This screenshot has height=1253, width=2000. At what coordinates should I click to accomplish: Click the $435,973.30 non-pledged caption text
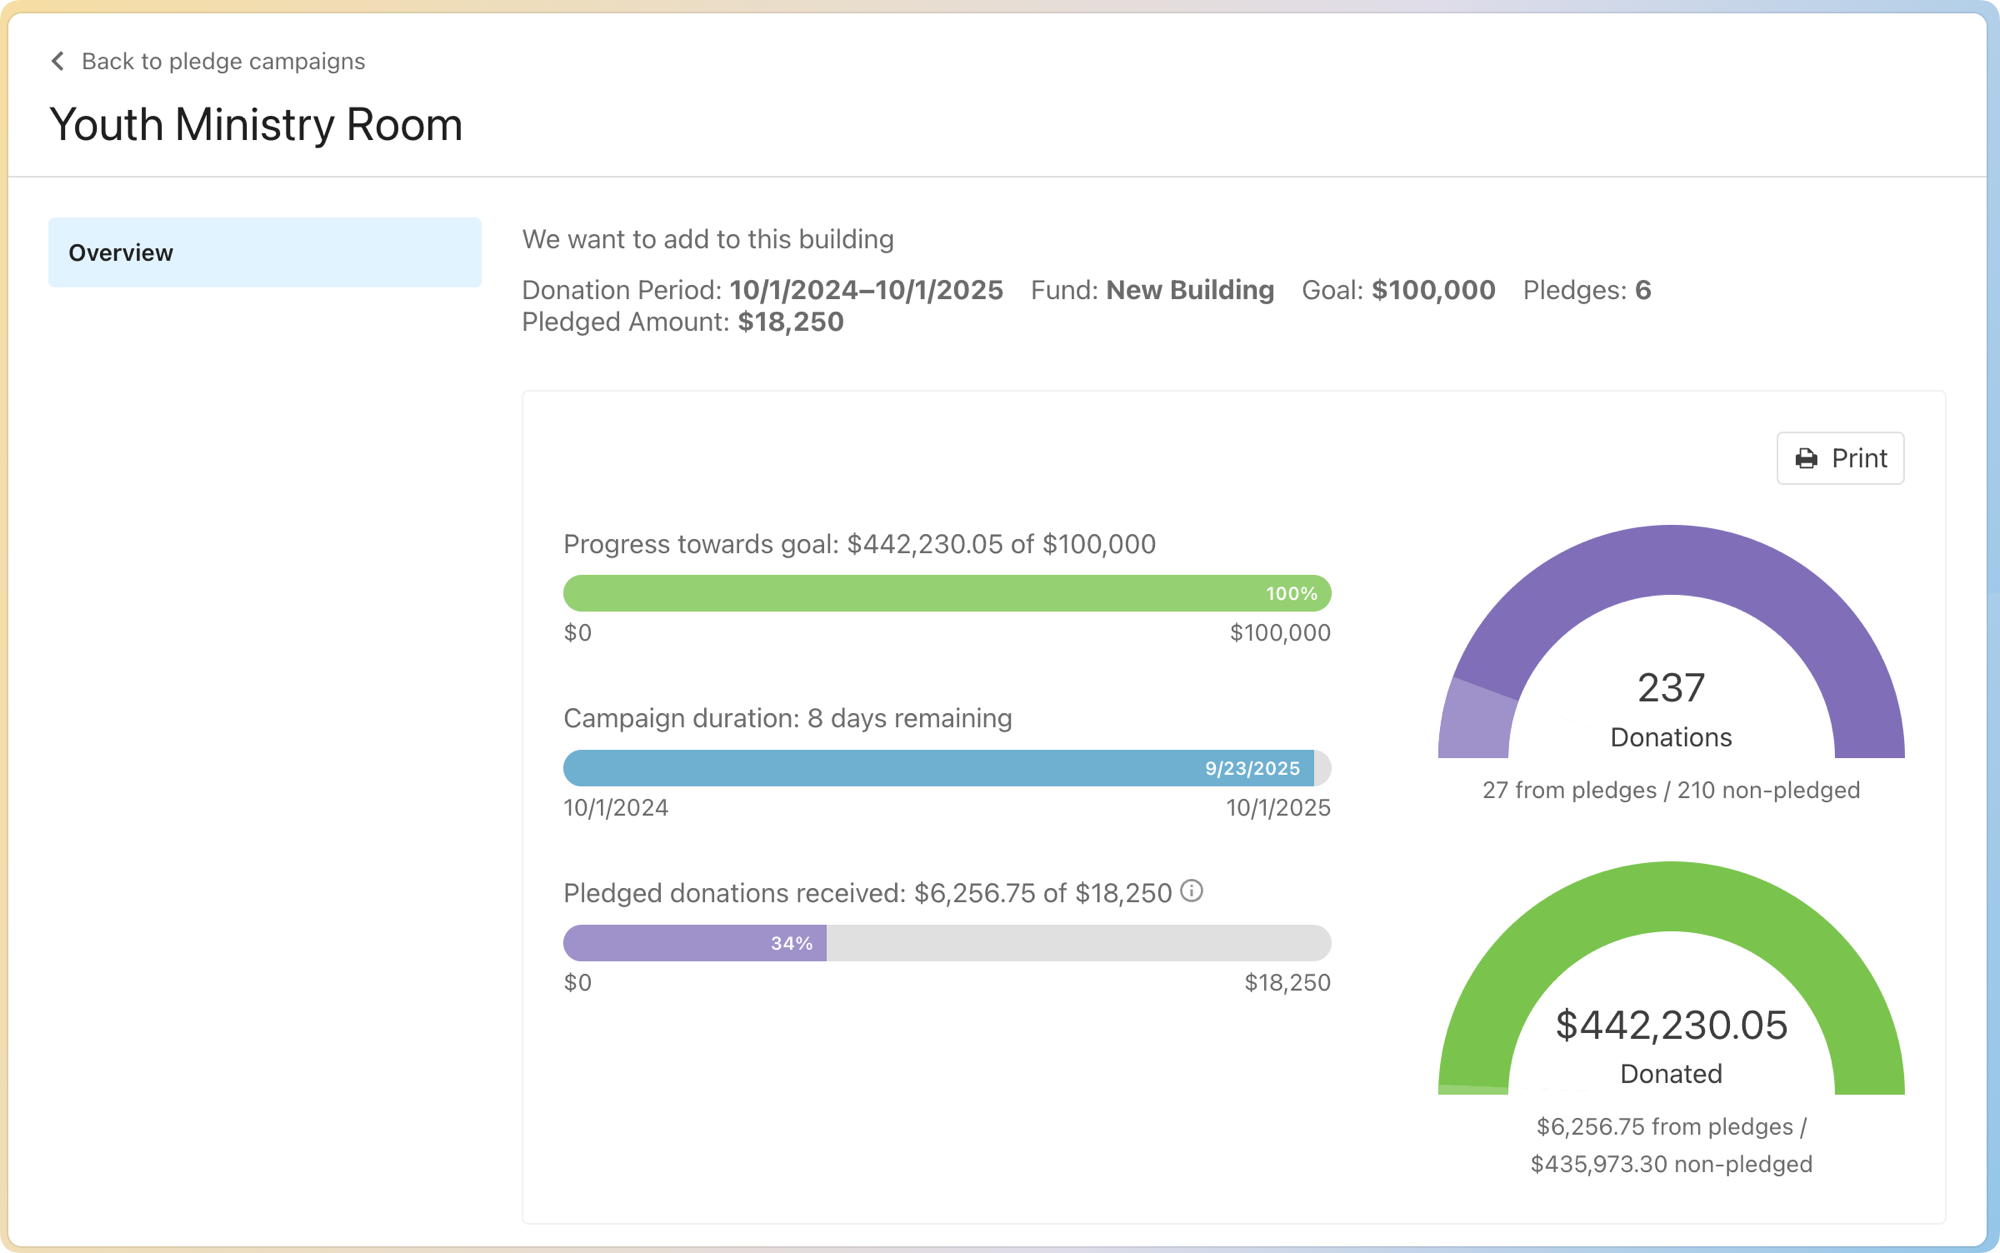[1671, 1165]
